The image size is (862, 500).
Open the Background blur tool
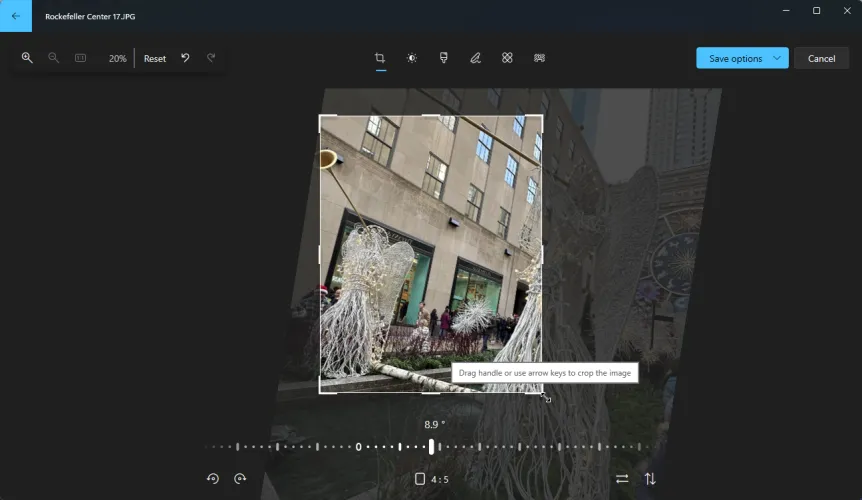tap(539, 58)
